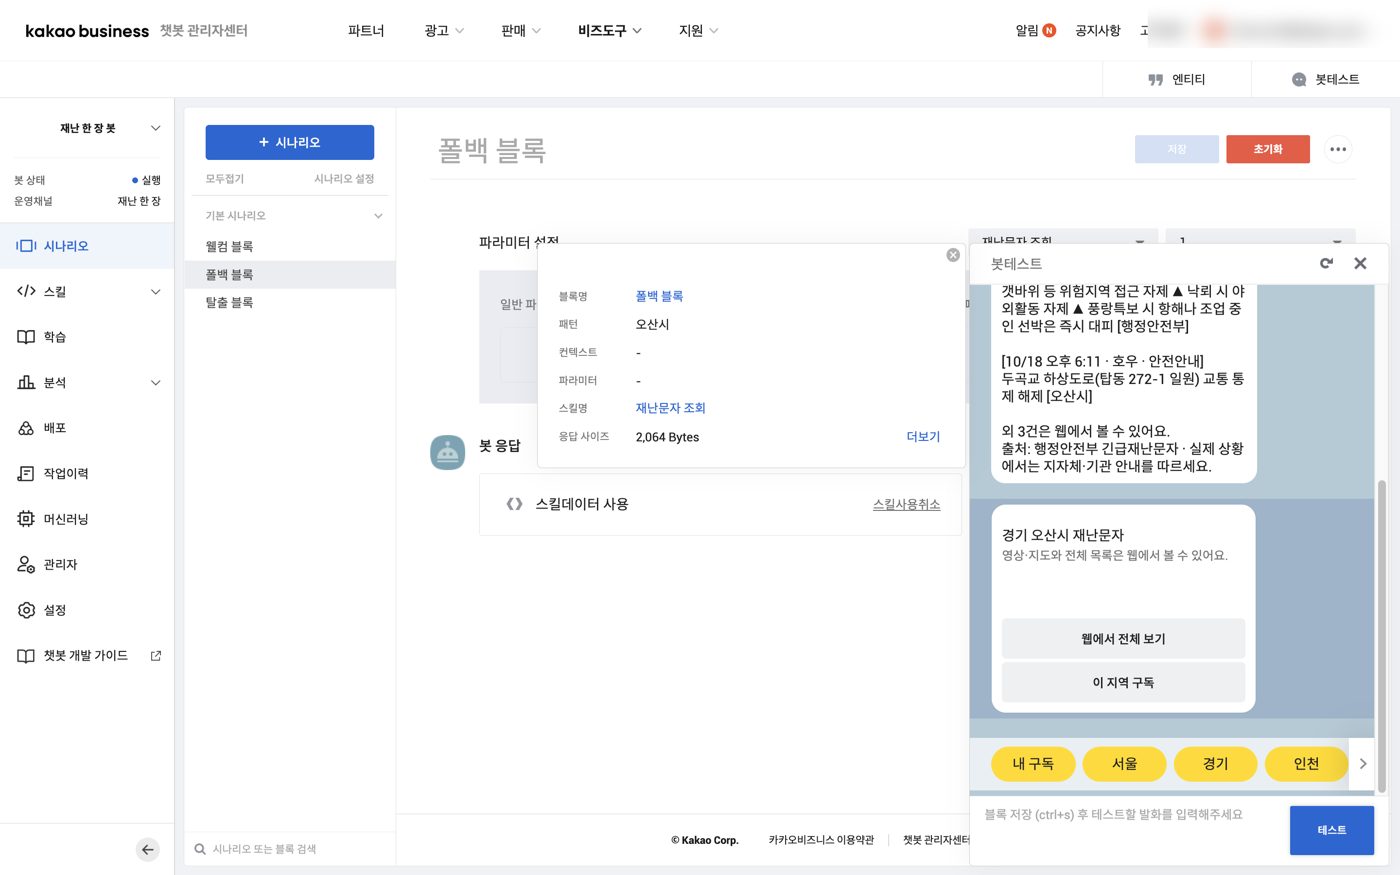The width and height of the screenshot is (1400, 875).
Task: Click the 내 구독 quick reply
Action: (x=1033, y=764)
